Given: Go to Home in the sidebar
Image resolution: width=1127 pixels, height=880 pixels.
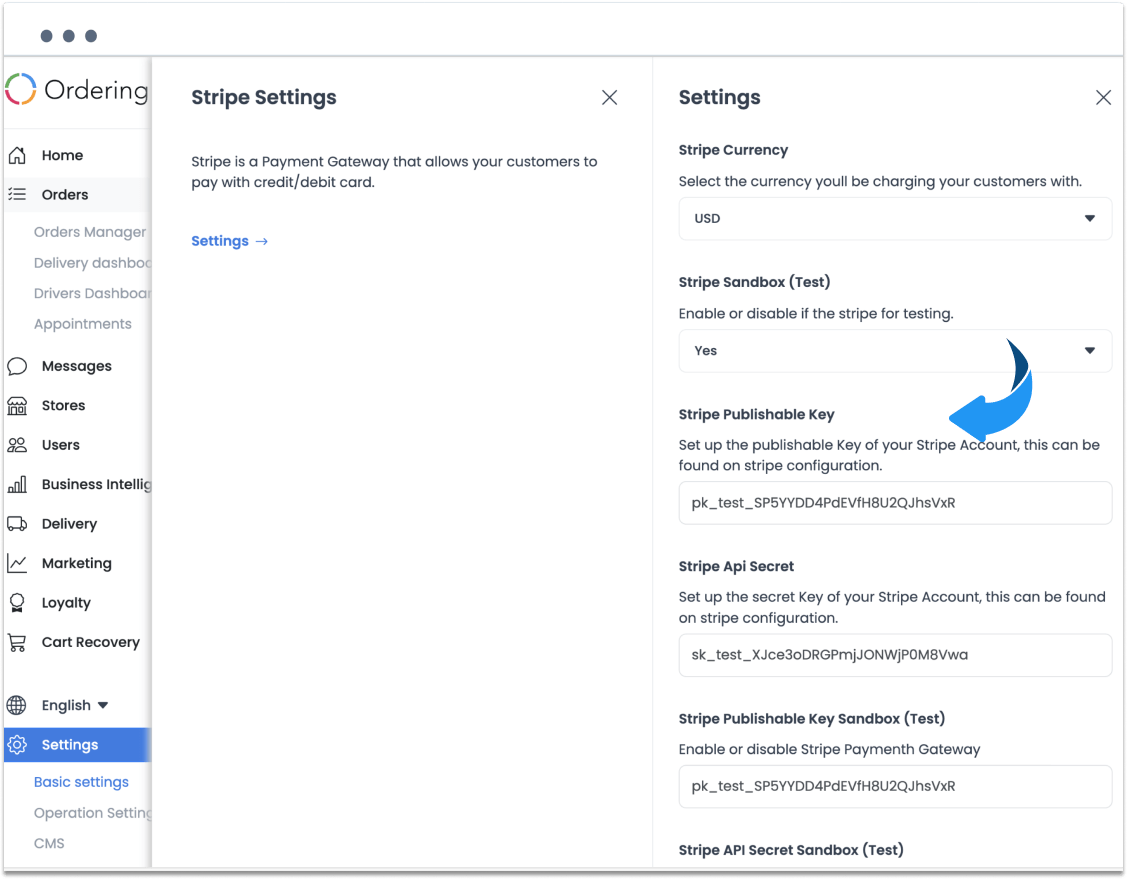Looking at the screenshot, I should [63, 155].
